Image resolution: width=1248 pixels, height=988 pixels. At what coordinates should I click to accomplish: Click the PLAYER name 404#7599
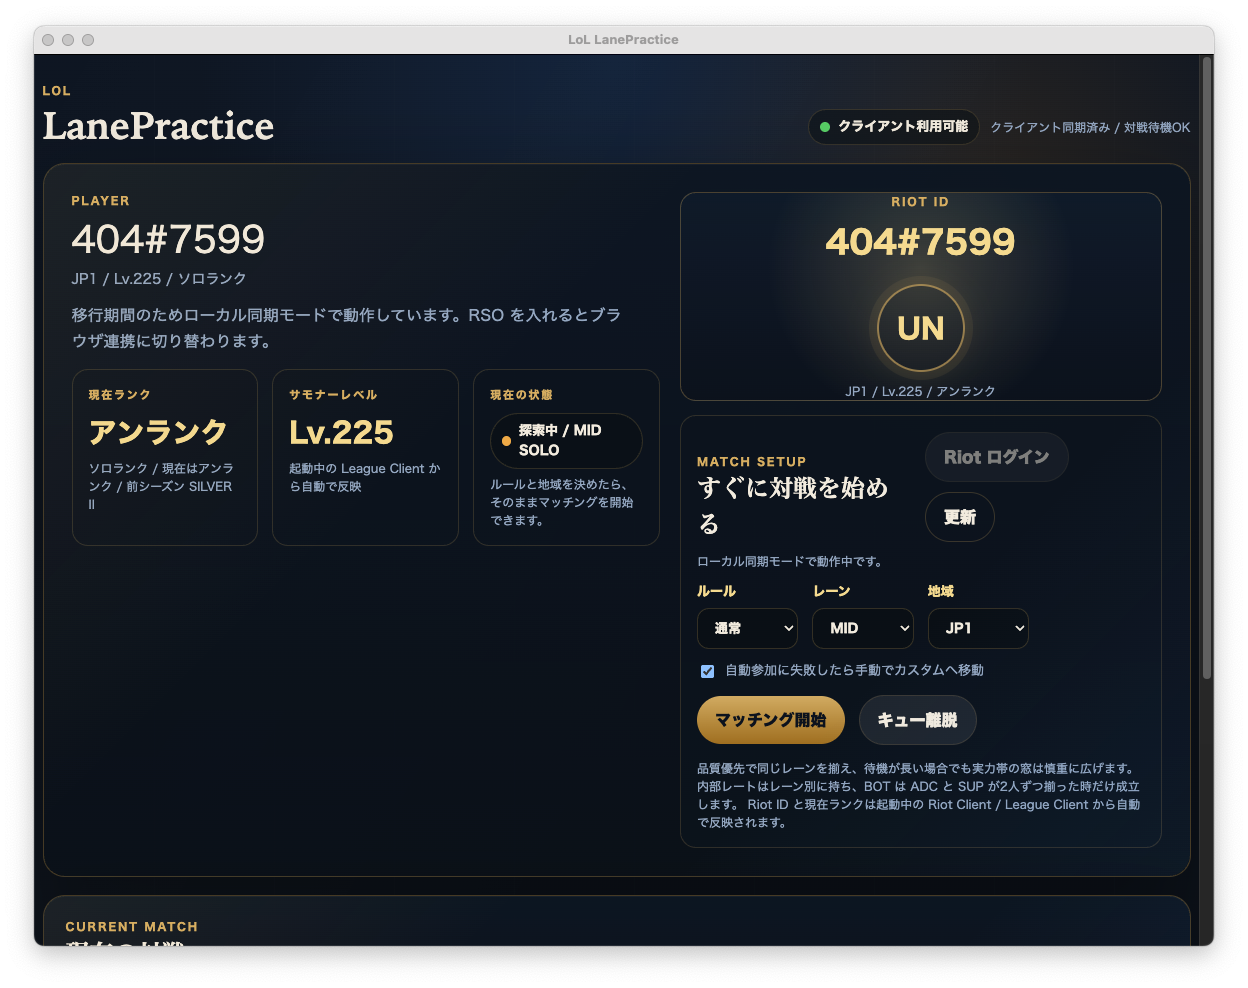click(167, 240)
